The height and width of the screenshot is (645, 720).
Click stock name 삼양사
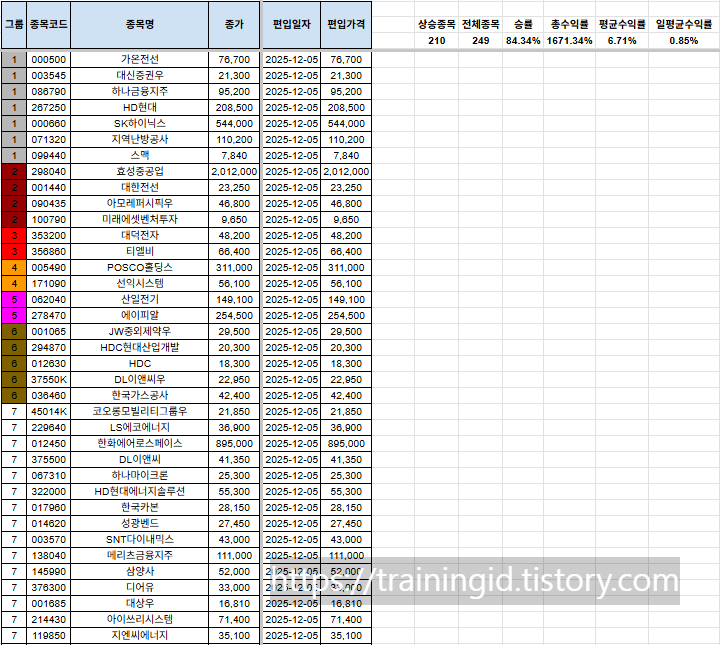click(x=140, y=572)
